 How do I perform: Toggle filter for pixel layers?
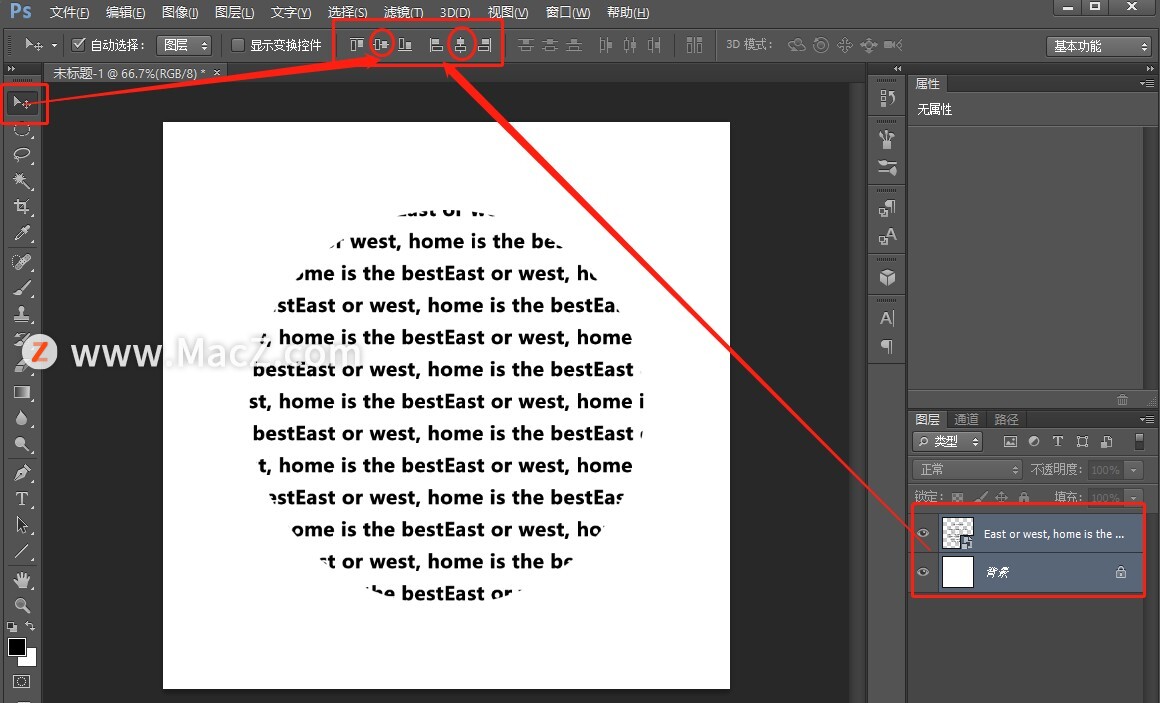1010,442
